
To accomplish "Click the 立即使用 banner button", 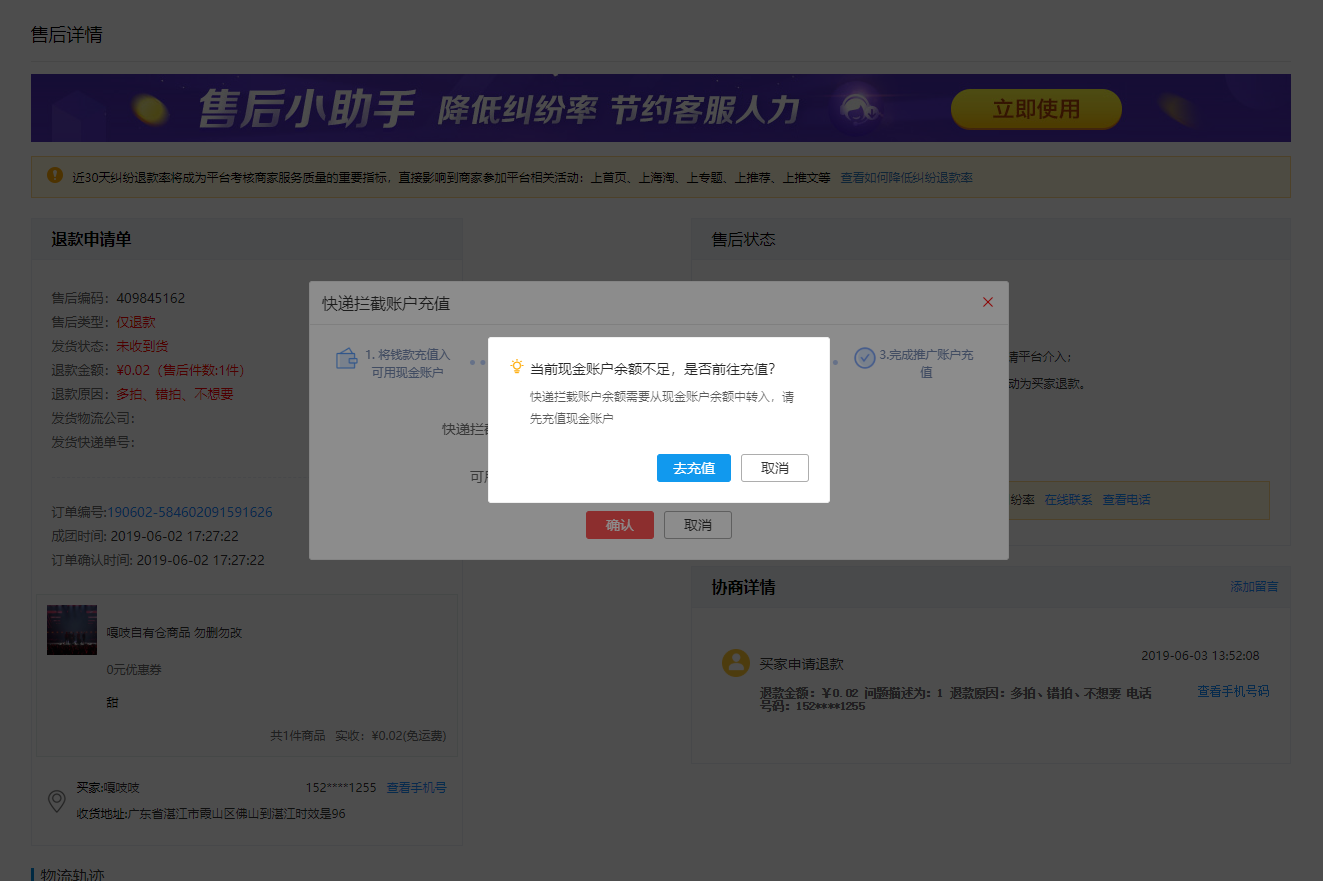I will tap(1036, 109).
